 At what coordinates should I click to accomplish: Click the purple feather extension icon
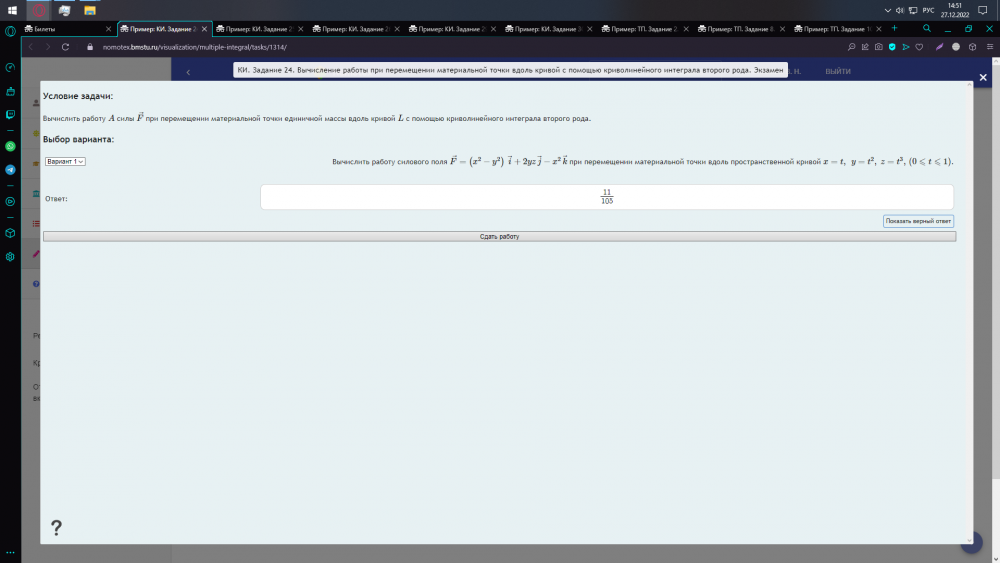pos(939,47)
